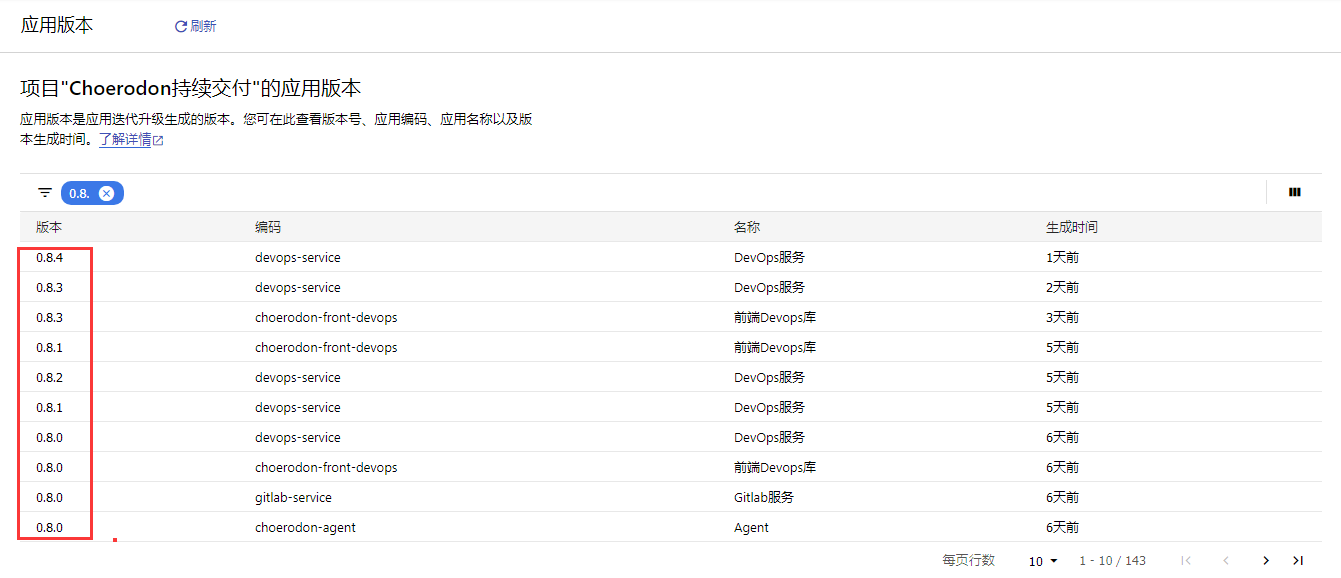Viewport: 1341px width, 578px height.
Task: Go to the previous page
Action: click(x=1226, y=561)
